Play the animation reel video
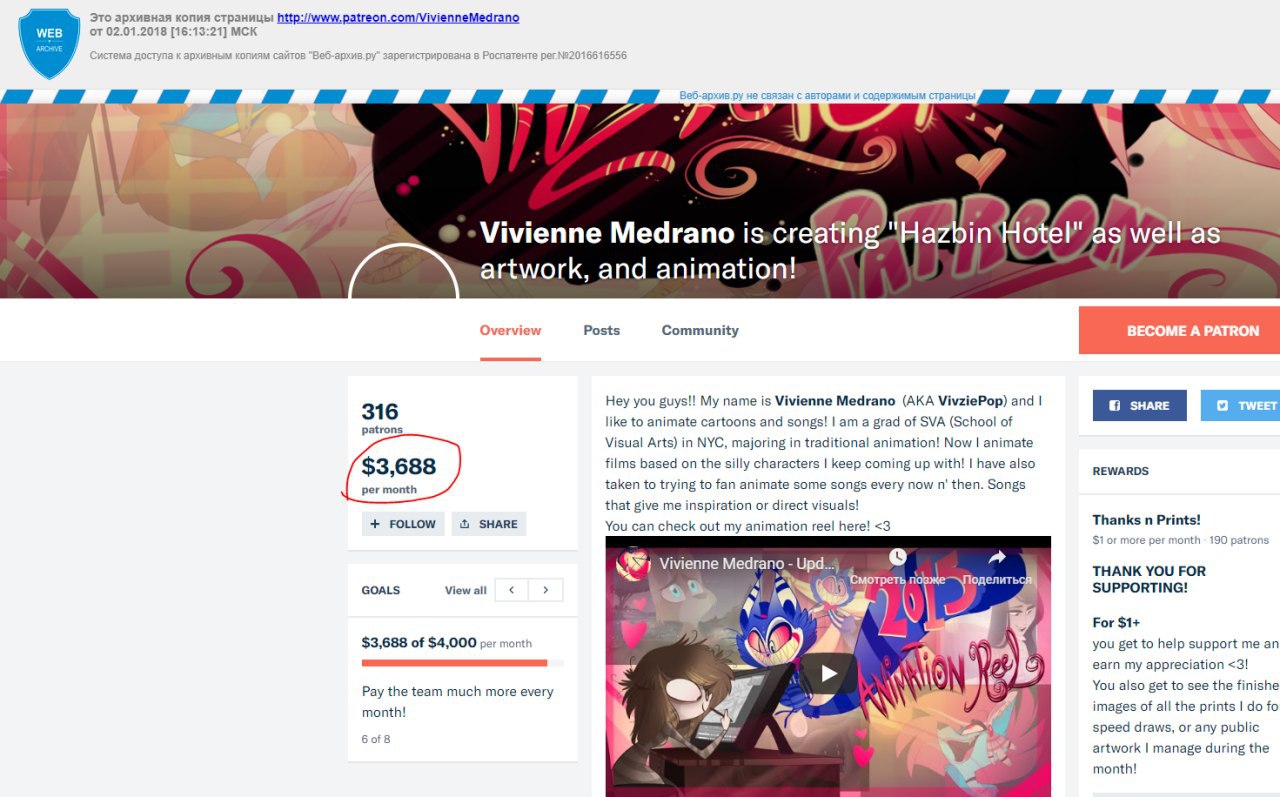 pyautogui.click(x=828, y=673)
